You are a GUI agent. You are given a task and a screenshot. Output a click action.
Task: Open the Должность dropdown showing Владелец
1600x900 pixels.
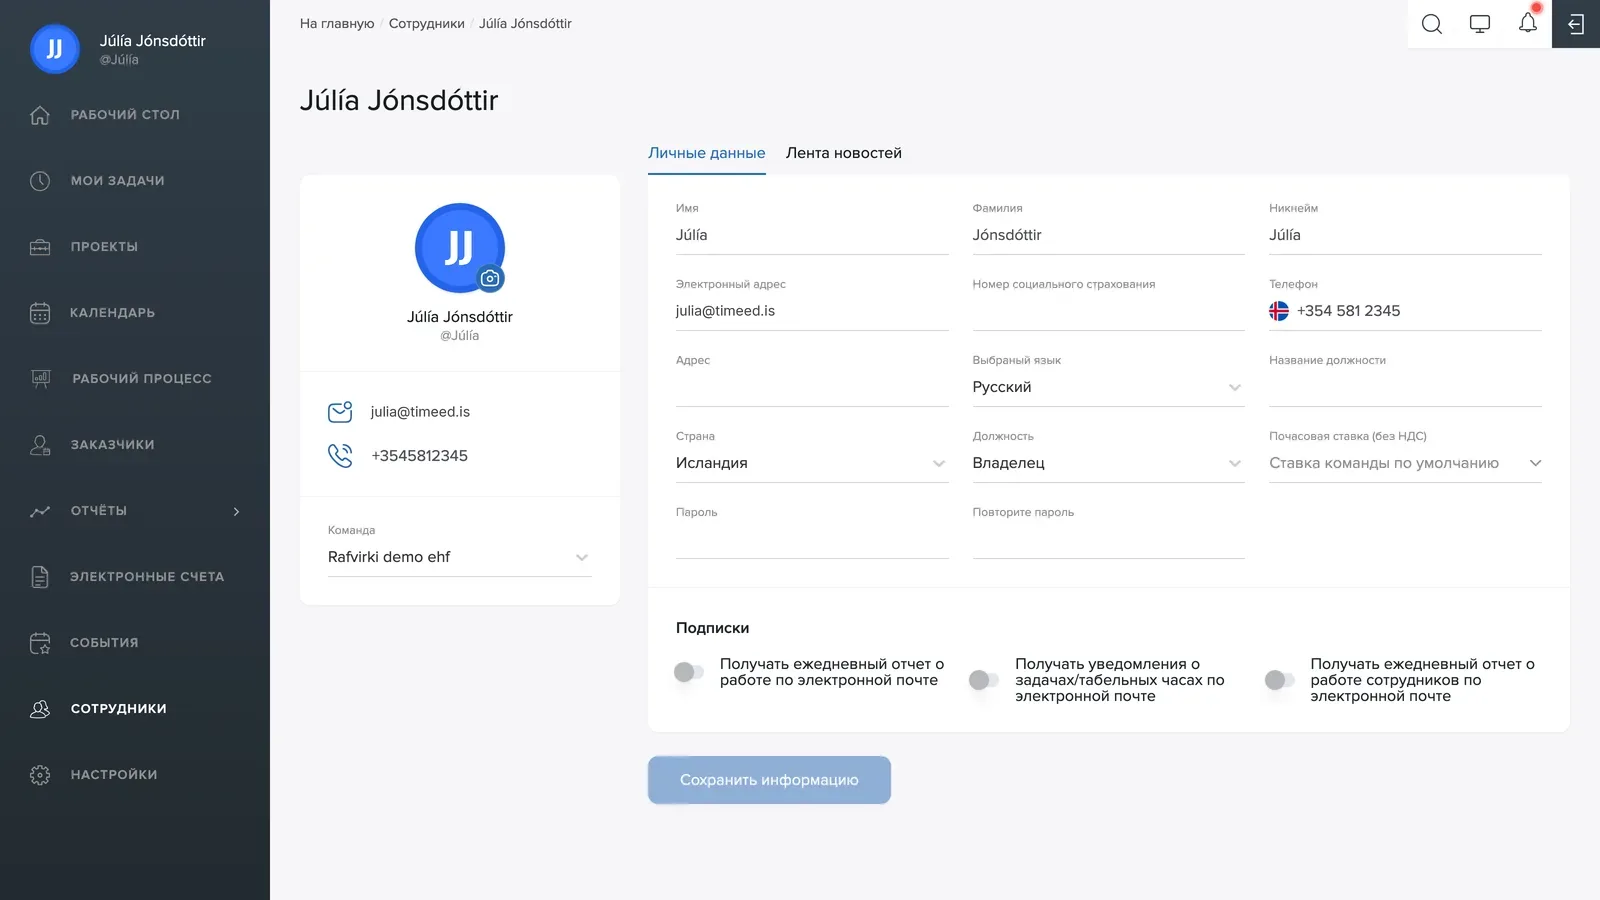click(x=1108, y=463)
